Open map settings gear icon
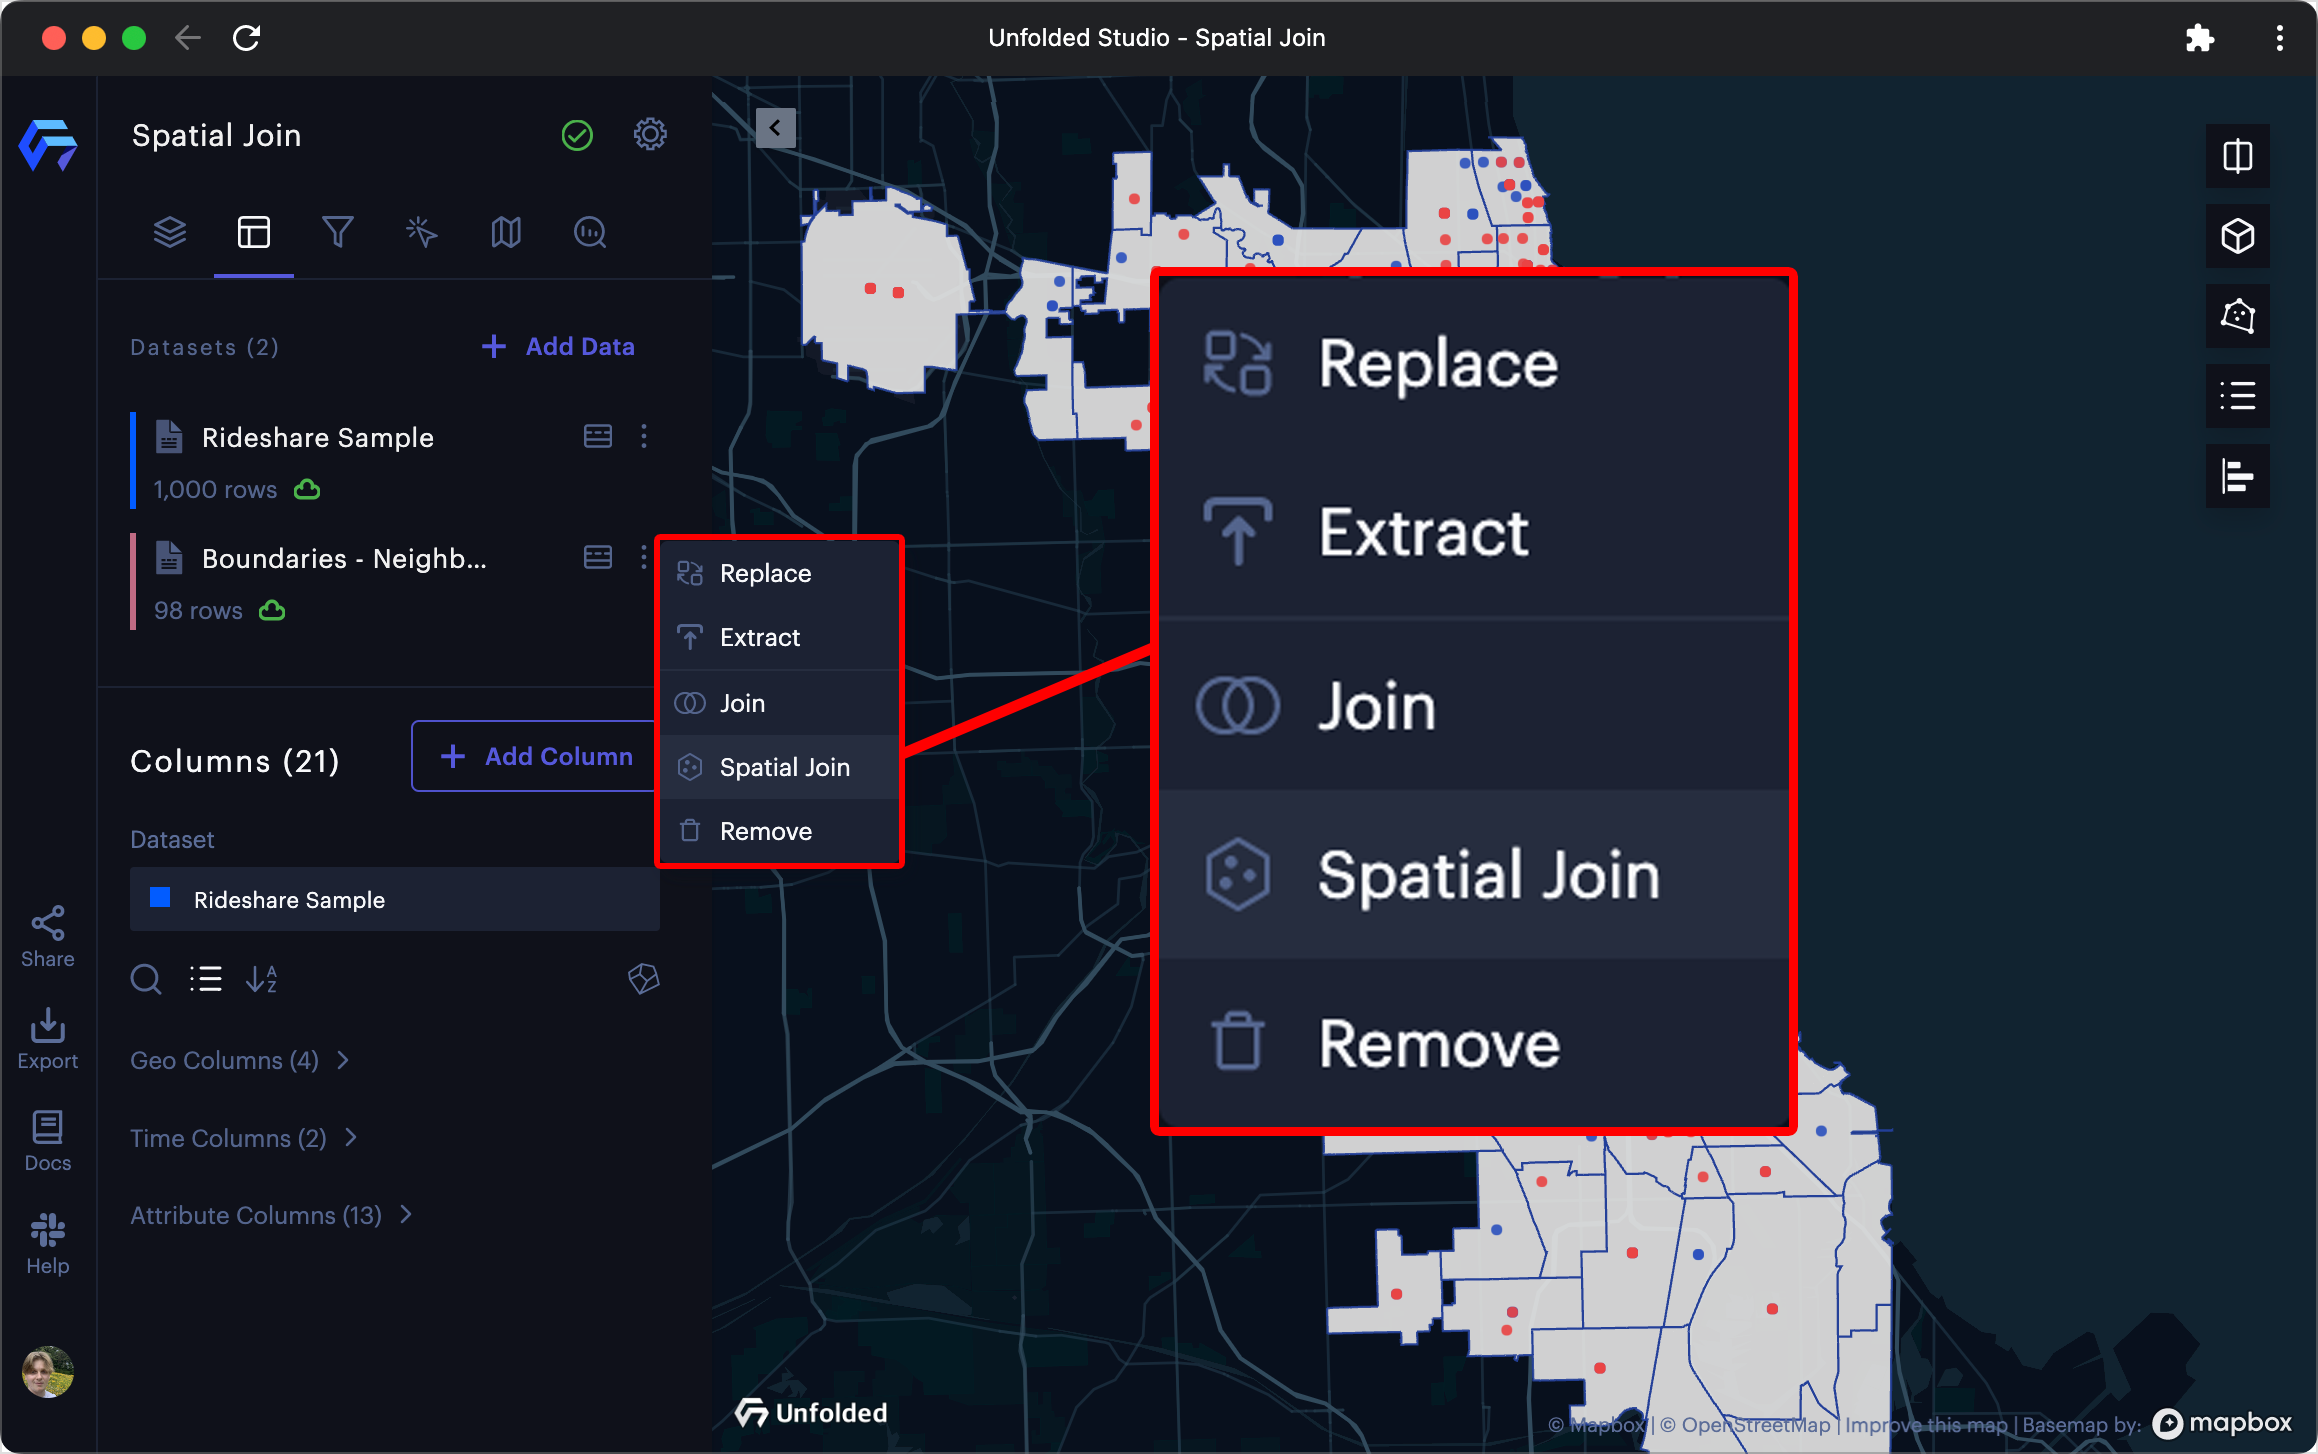 [x=650, y=134]
